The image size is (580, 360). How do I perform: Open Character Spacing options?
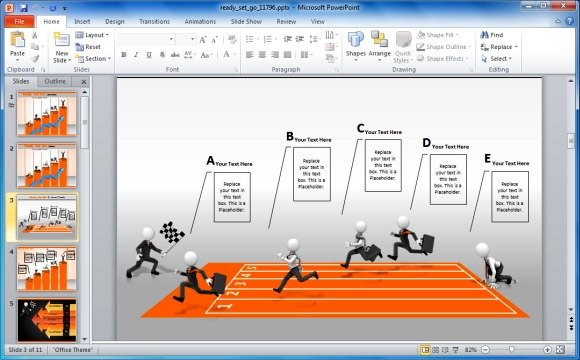pos(189,55)
